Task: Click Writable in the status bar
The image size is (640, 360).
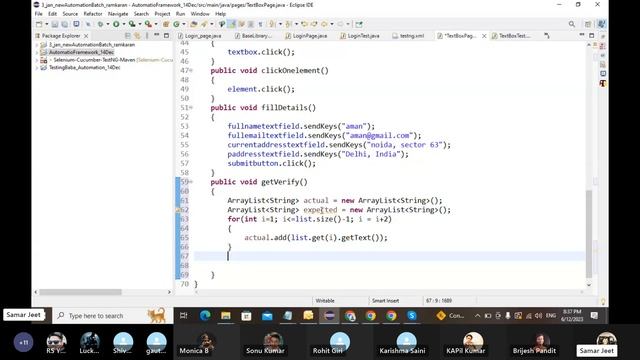Action: point(325,301)
